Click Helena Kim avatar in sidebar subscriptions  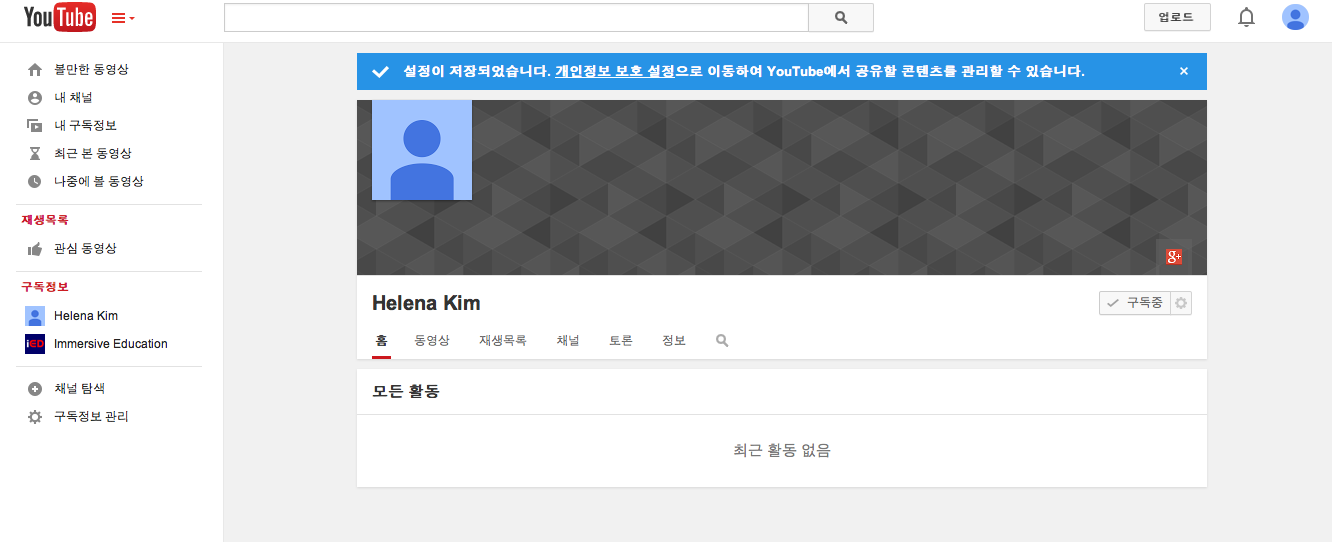pos(35,316)
